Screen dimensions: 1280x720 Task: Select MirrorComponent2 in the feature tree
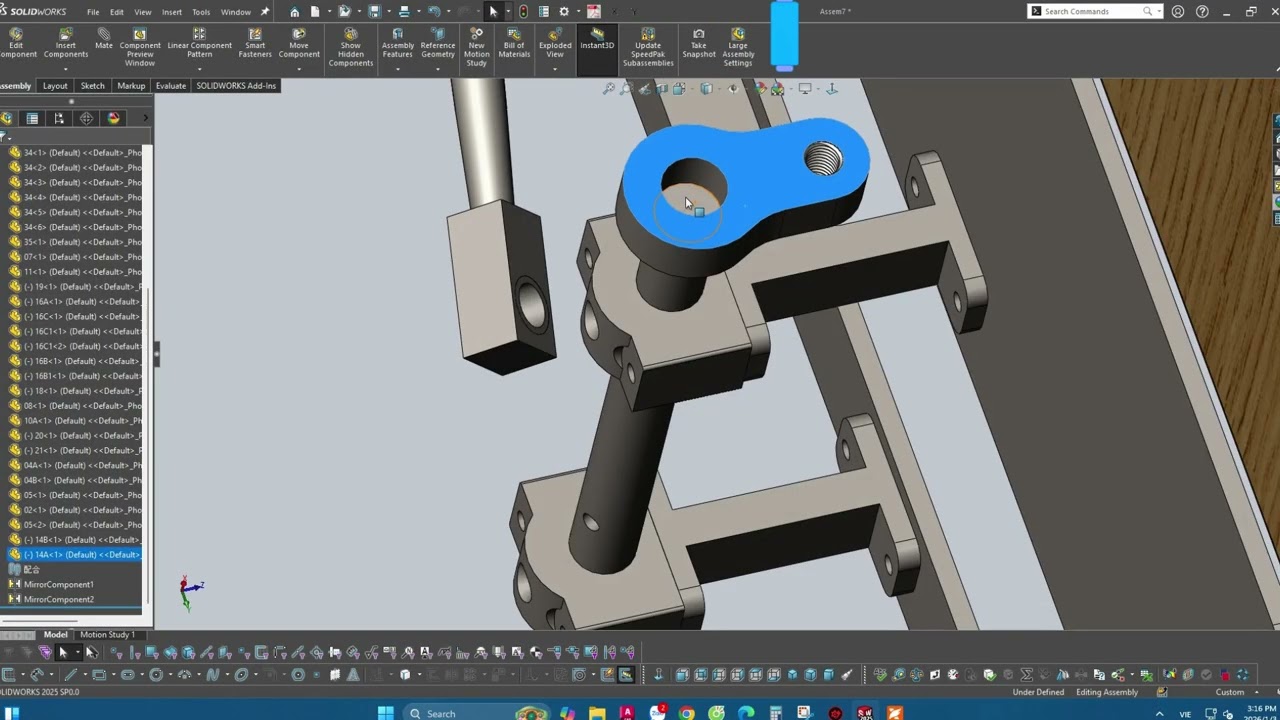(x=59, y=600)
